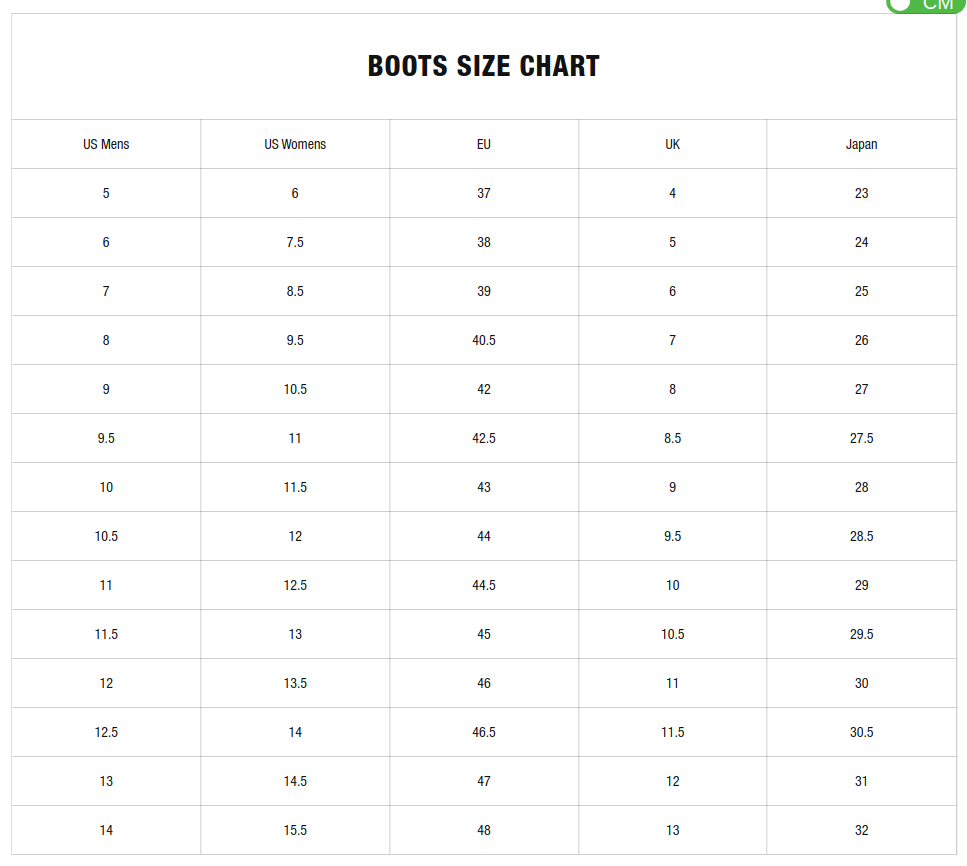Image resolution: width=967 pixels, height=866 pixels.
Task: Select US Womens size 7.5
Action: (x=294, y=242)
